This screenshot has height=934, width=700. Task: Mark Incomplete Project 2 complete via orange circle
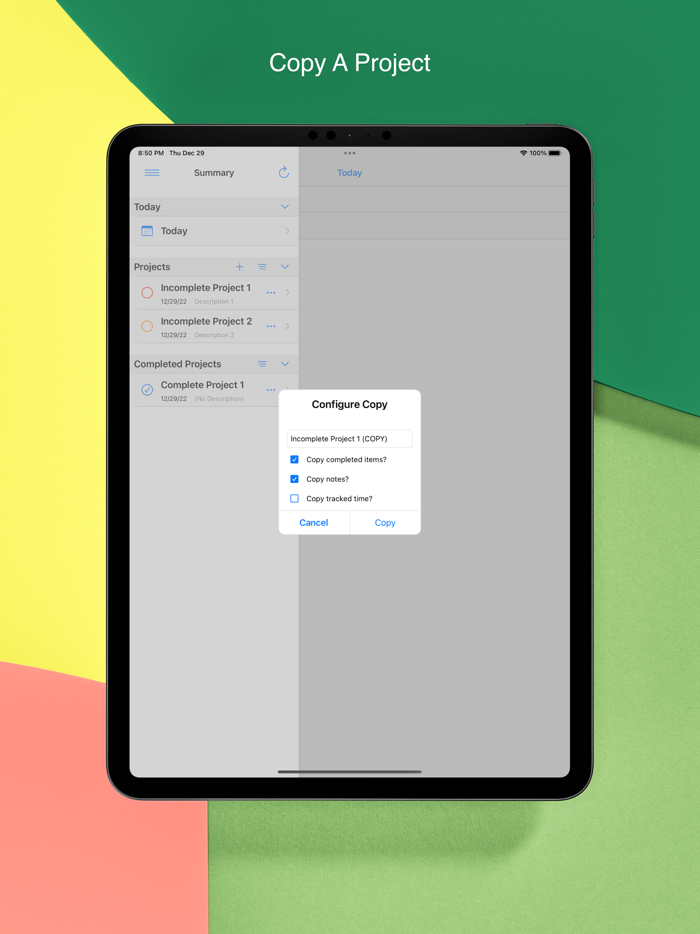[147, 326]
